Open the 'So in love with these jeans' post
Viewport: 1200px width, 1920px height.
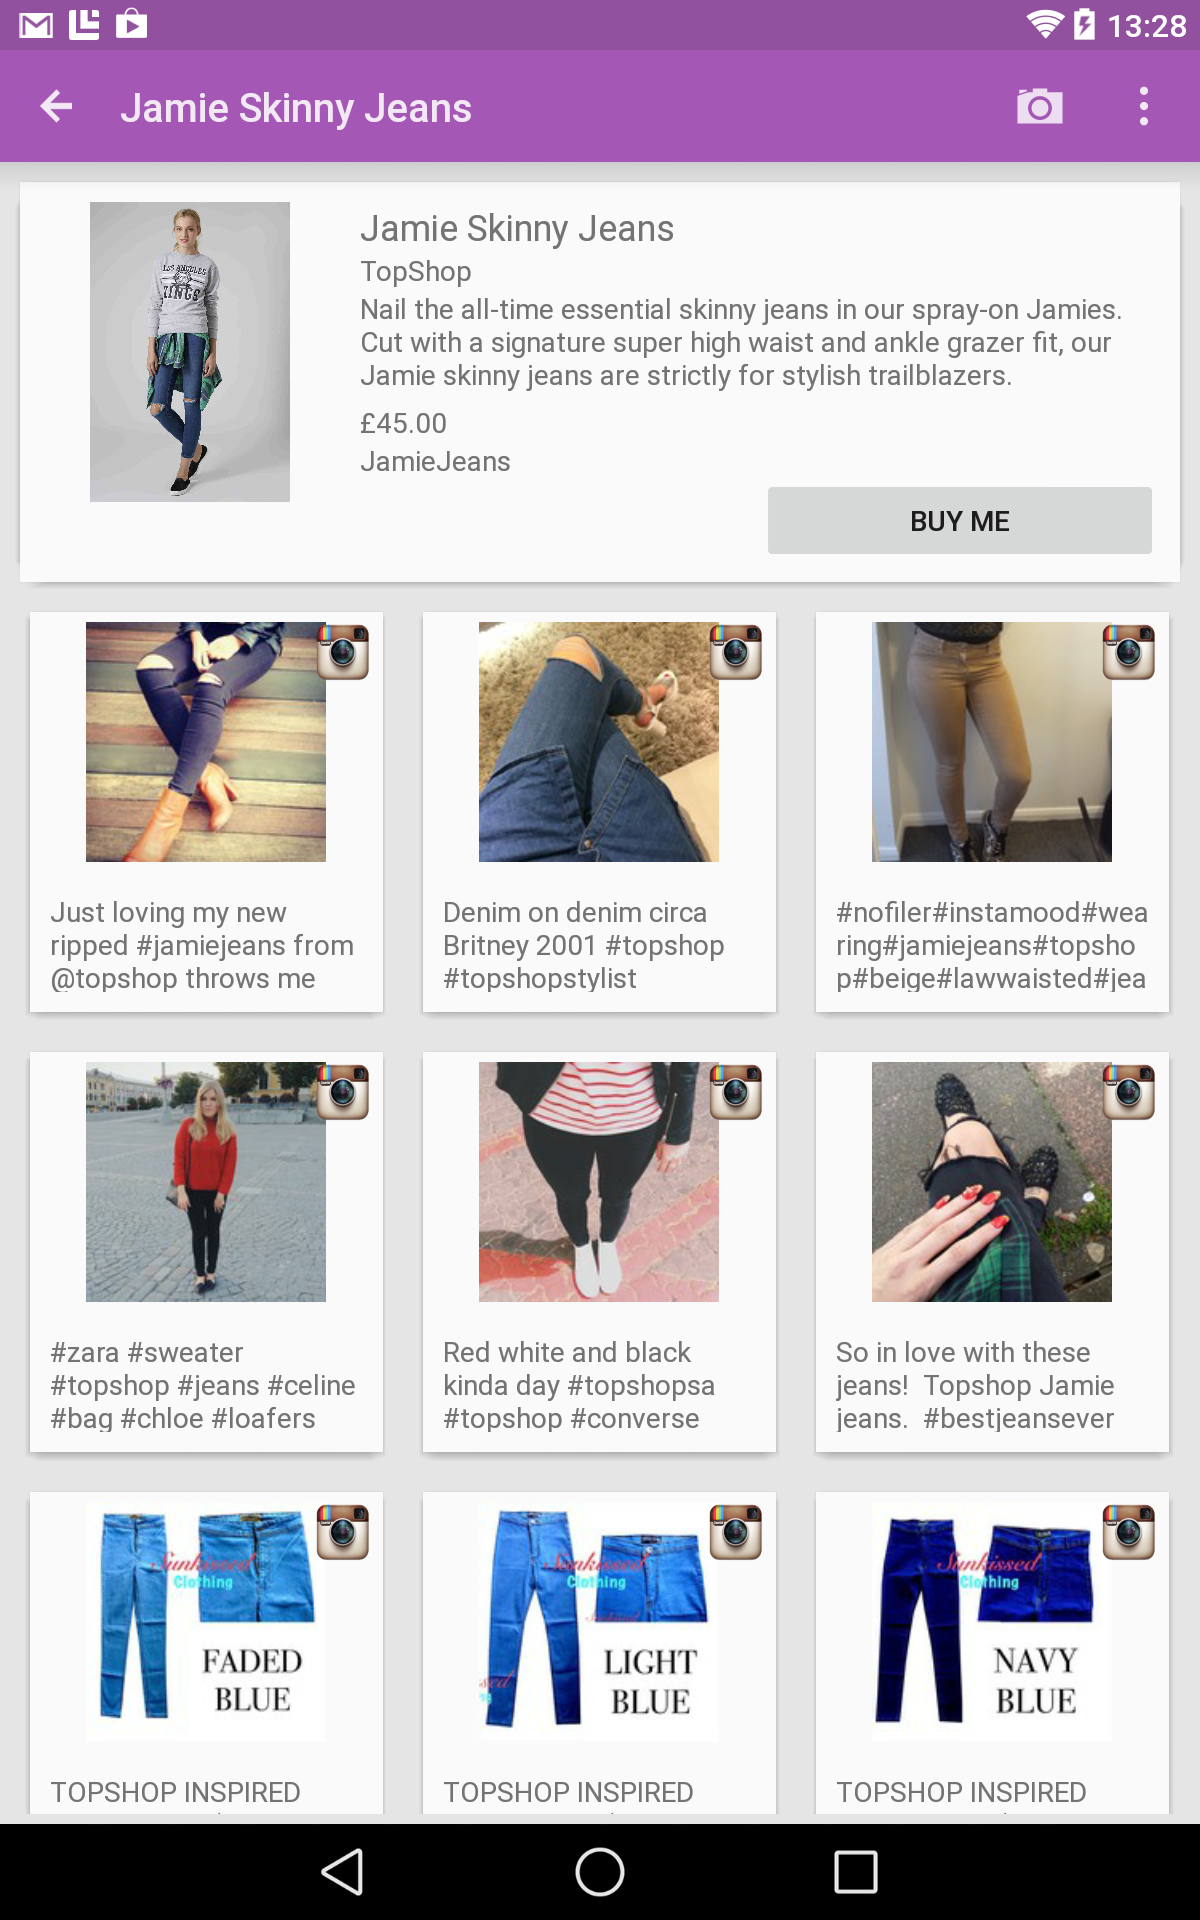click(x=992, y=1252)
